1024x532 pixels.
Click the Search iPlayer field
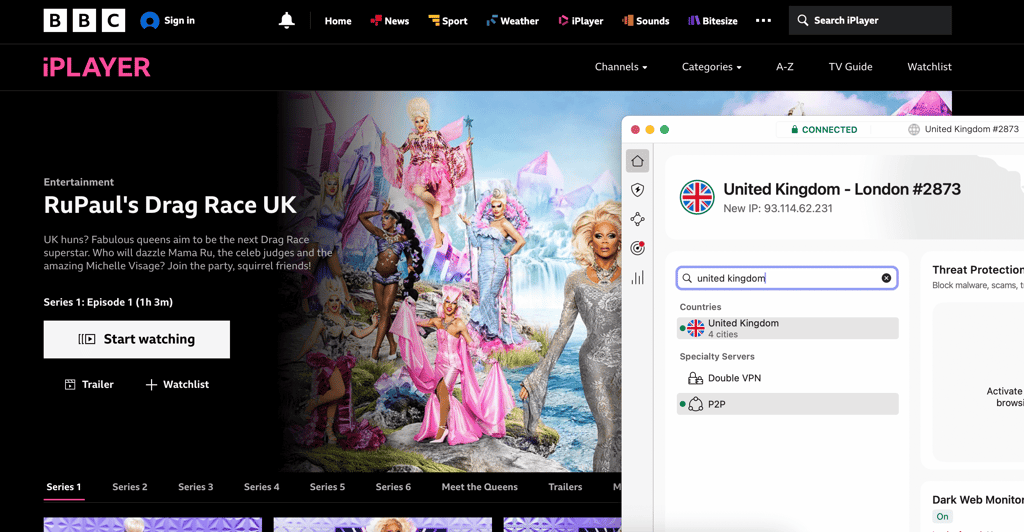tap(870, 21)
